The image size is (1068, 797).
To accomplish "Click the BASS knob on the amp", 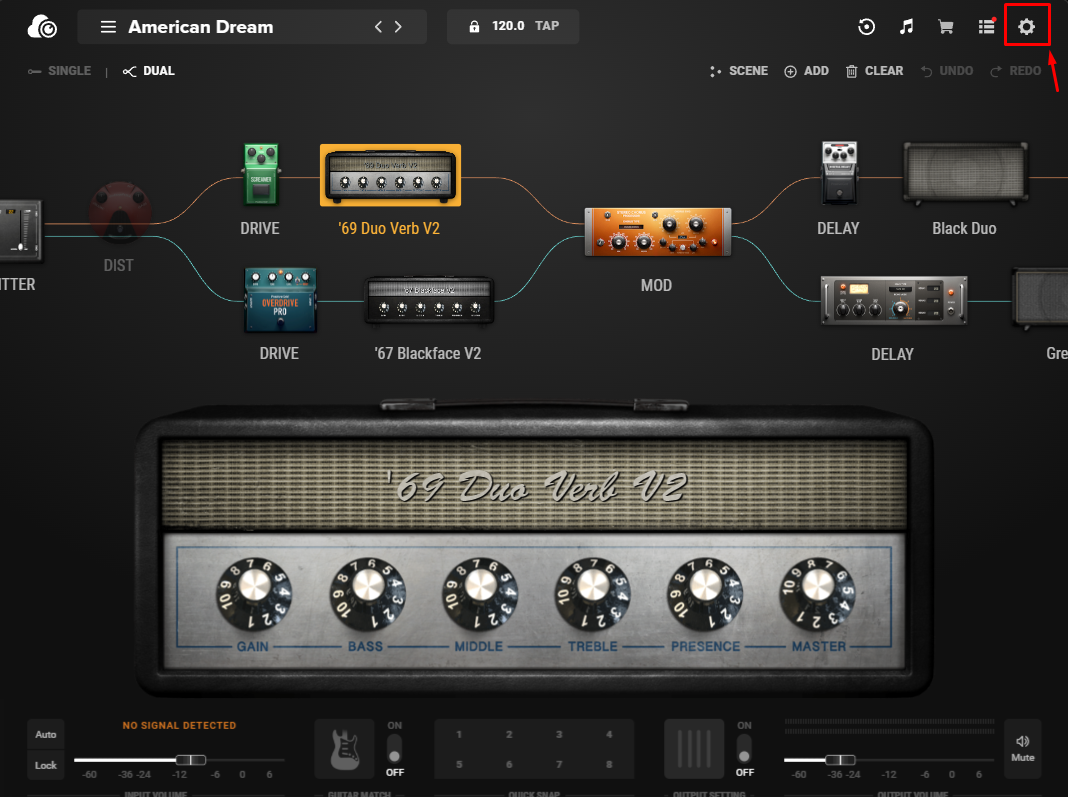I will tap(368, 592).
